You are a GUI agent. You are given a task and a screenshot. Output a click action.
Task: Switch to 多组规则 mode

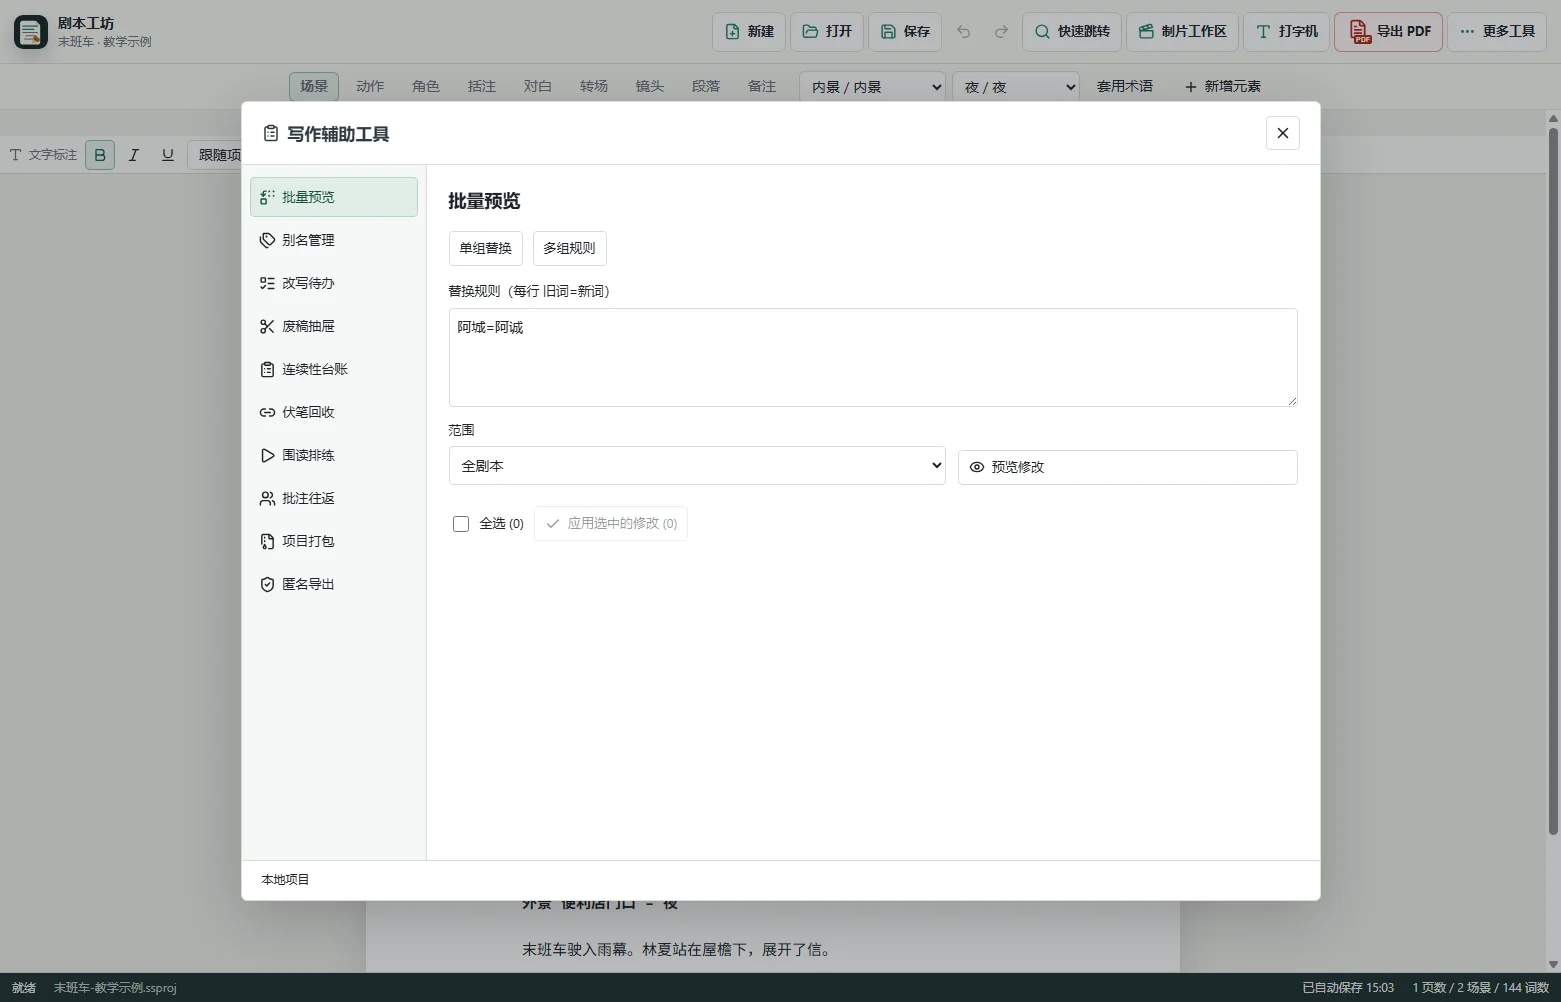click(x=570, y=248)
